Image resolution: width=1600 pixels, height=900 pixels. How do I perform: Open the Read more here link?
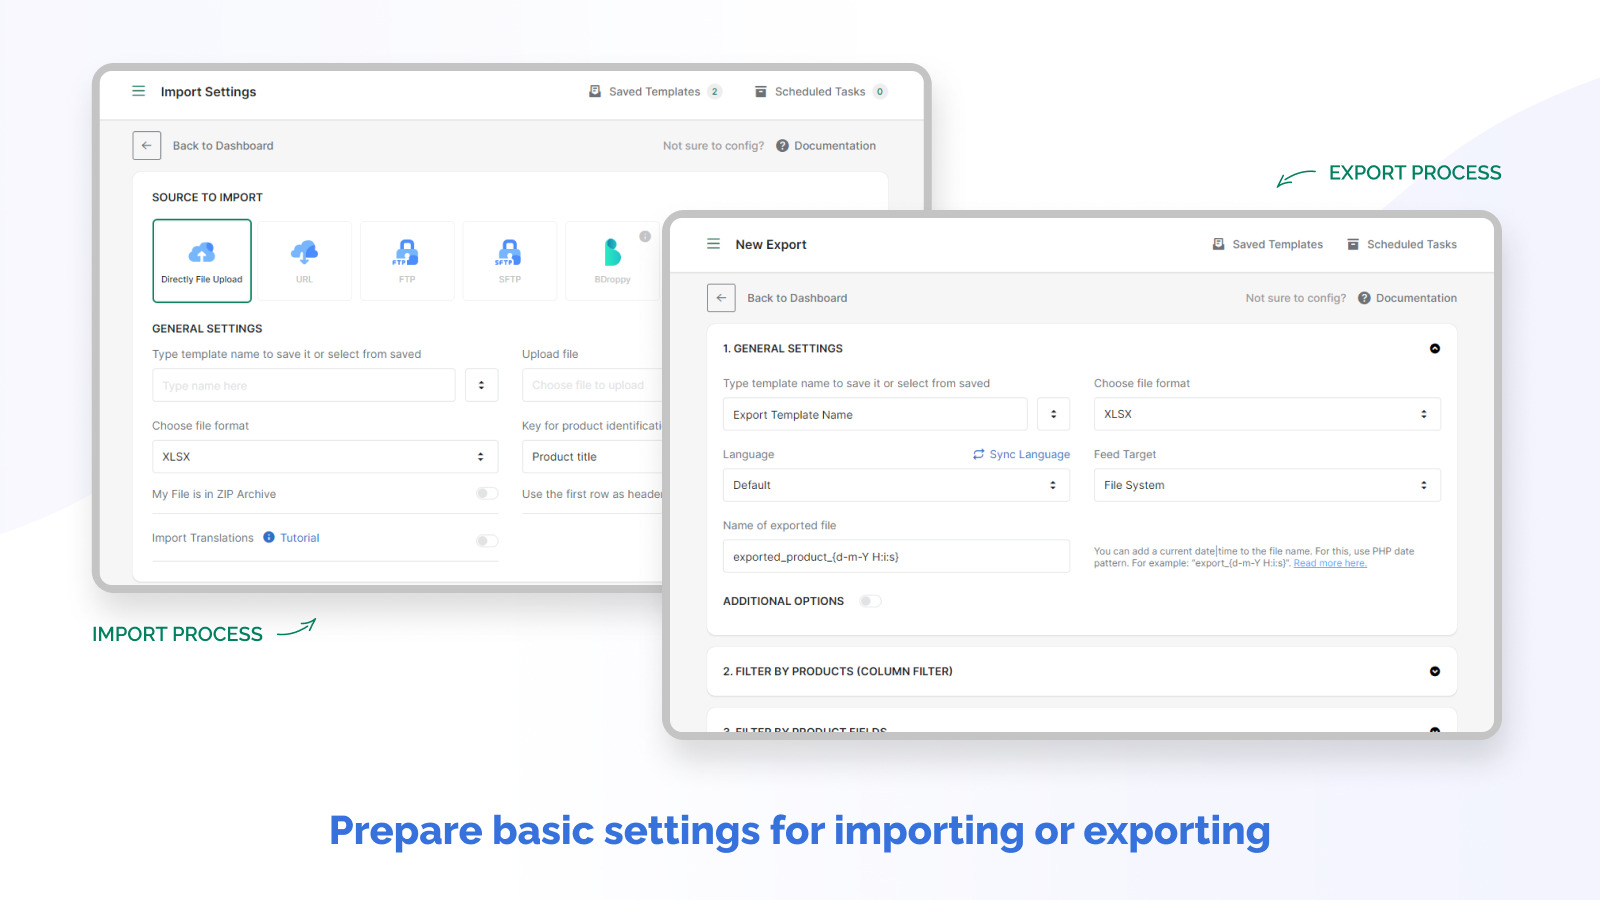[x=1330, y=562]
